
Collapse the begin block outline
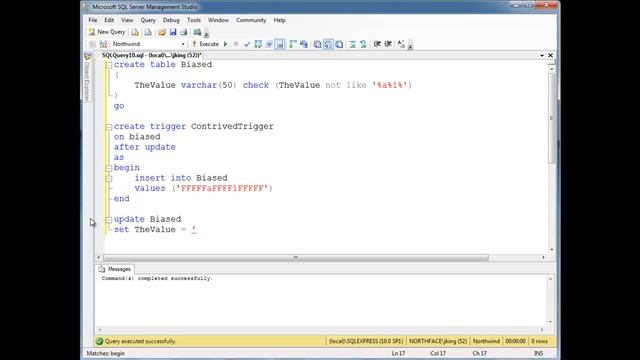(x=109, y=168)
